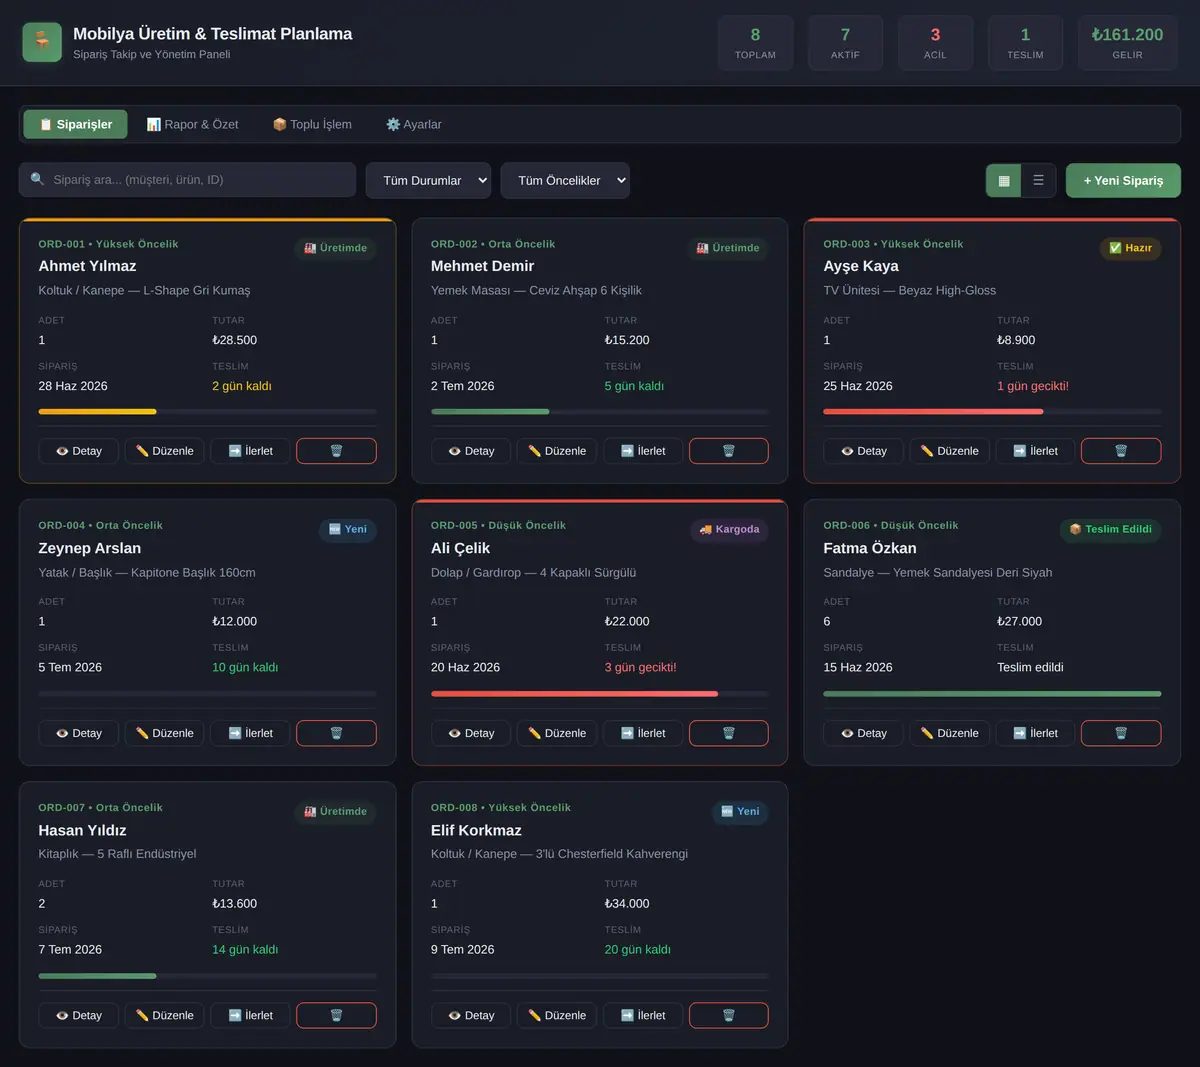Focus the Sipariş ara search field
The height and width of the screenshot is (1067, 1200).
[187, 180]
